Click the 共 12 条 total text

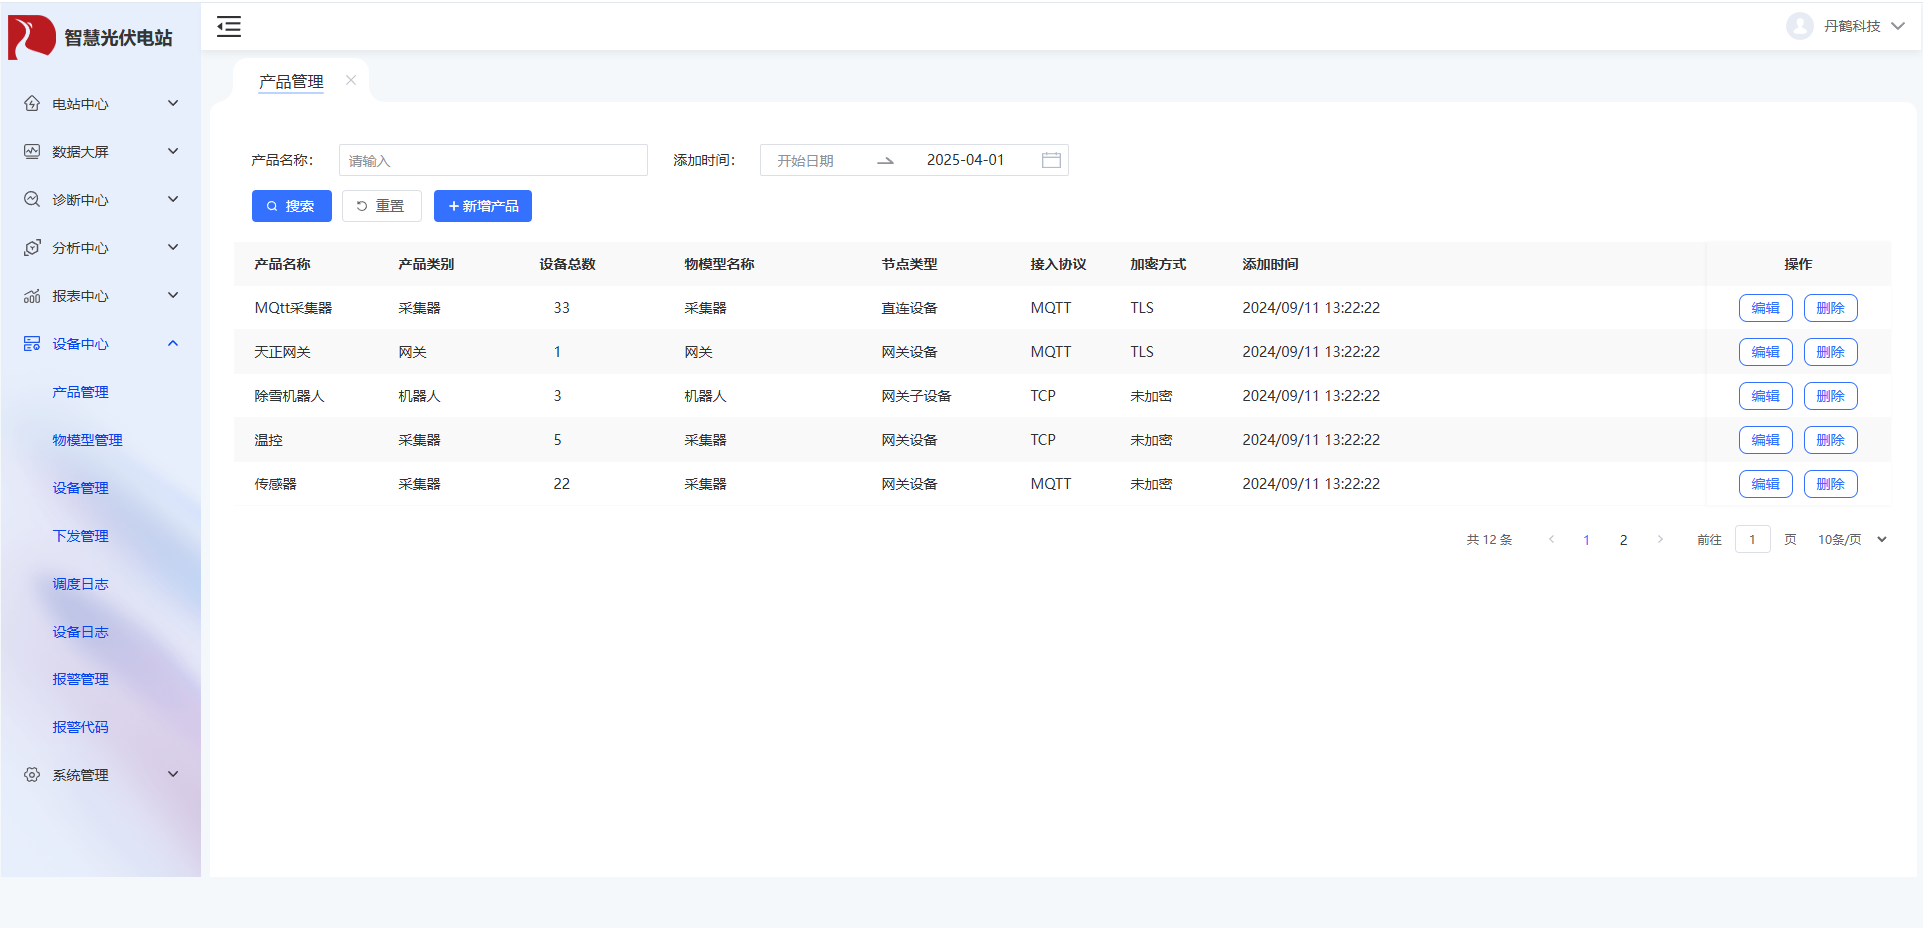(1489, 540)
